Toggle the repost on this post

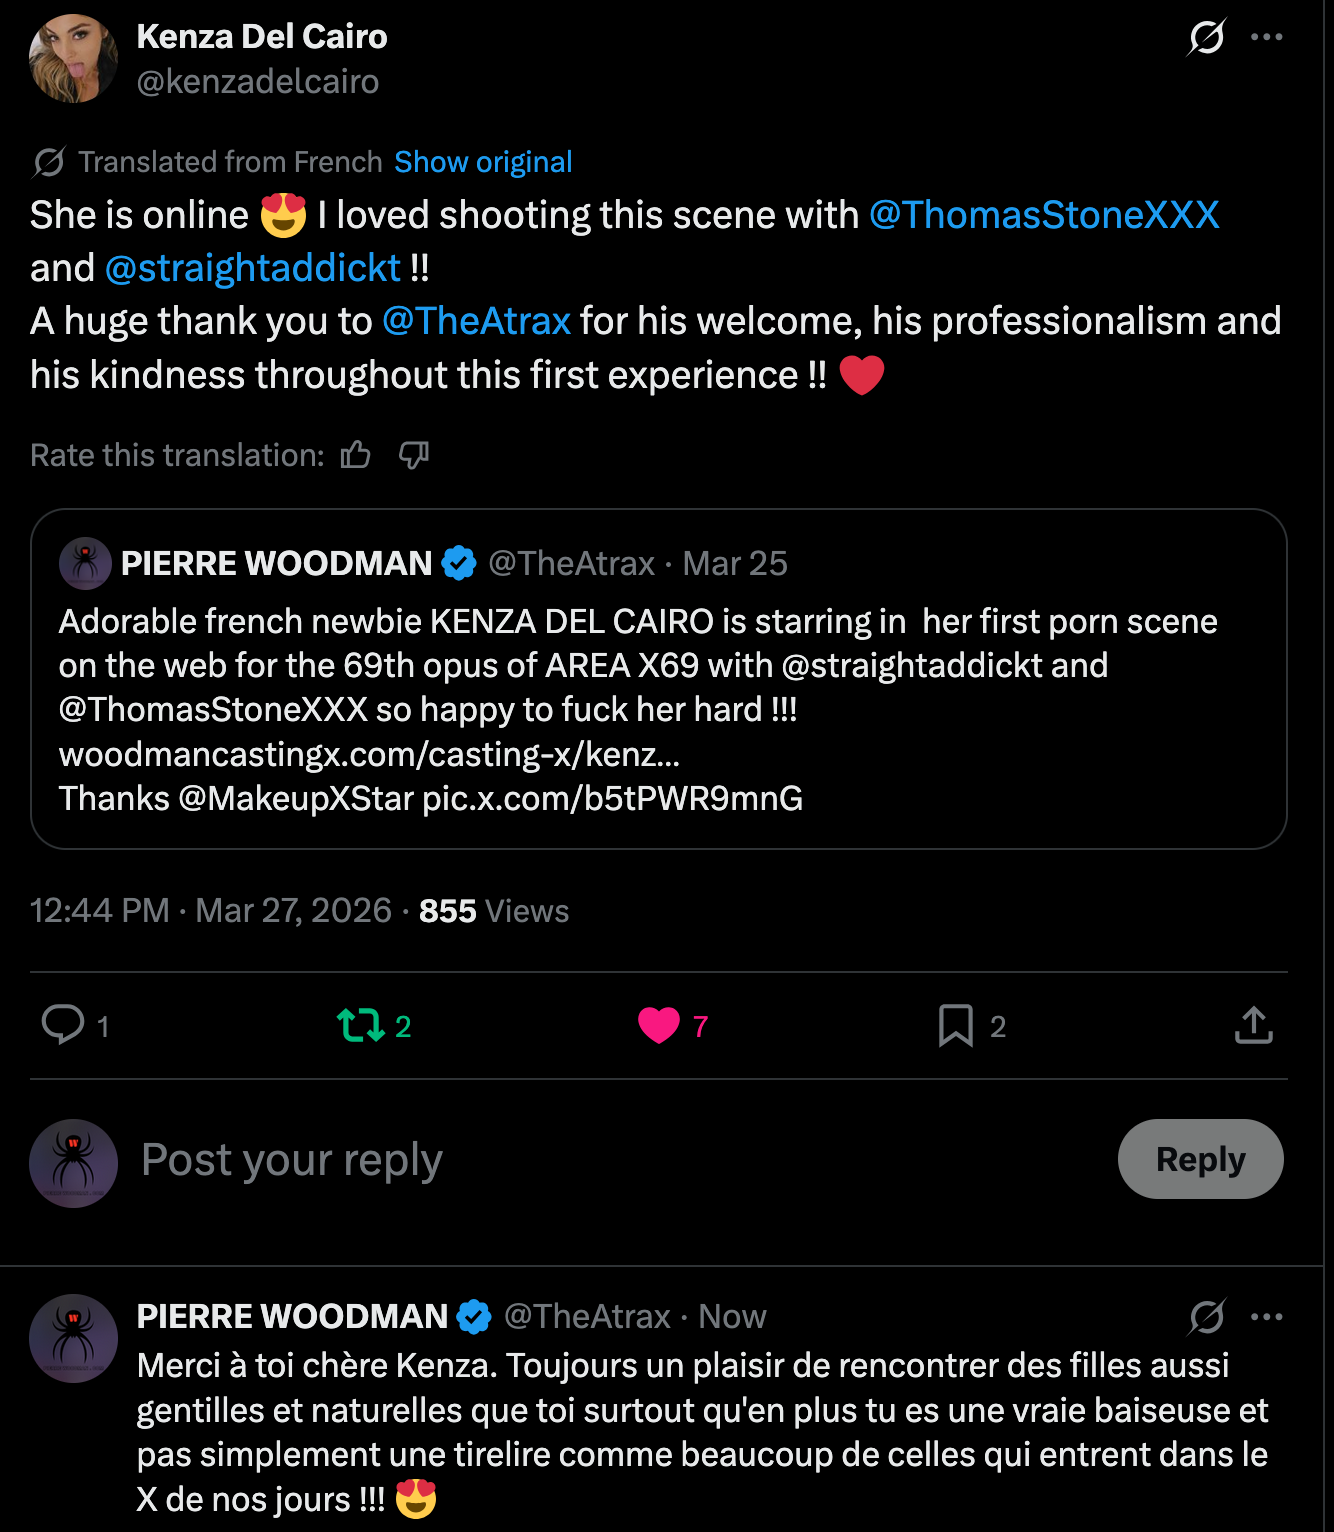[360, 1025]
